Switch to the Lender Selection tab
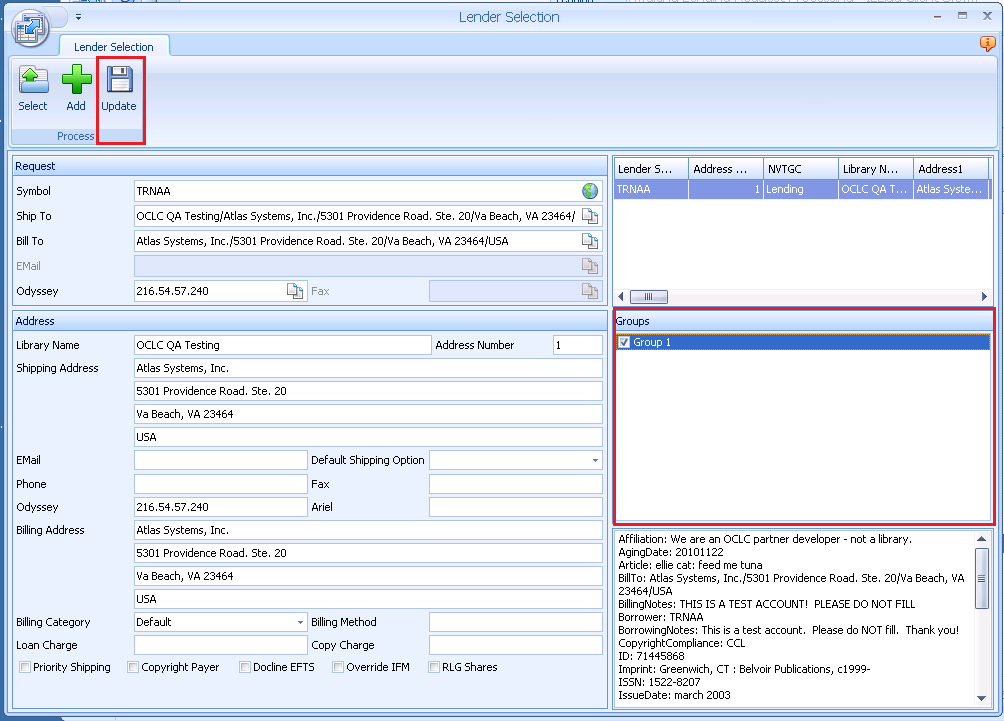Screen dimensions: 1004x721 [x=114, y=47]
